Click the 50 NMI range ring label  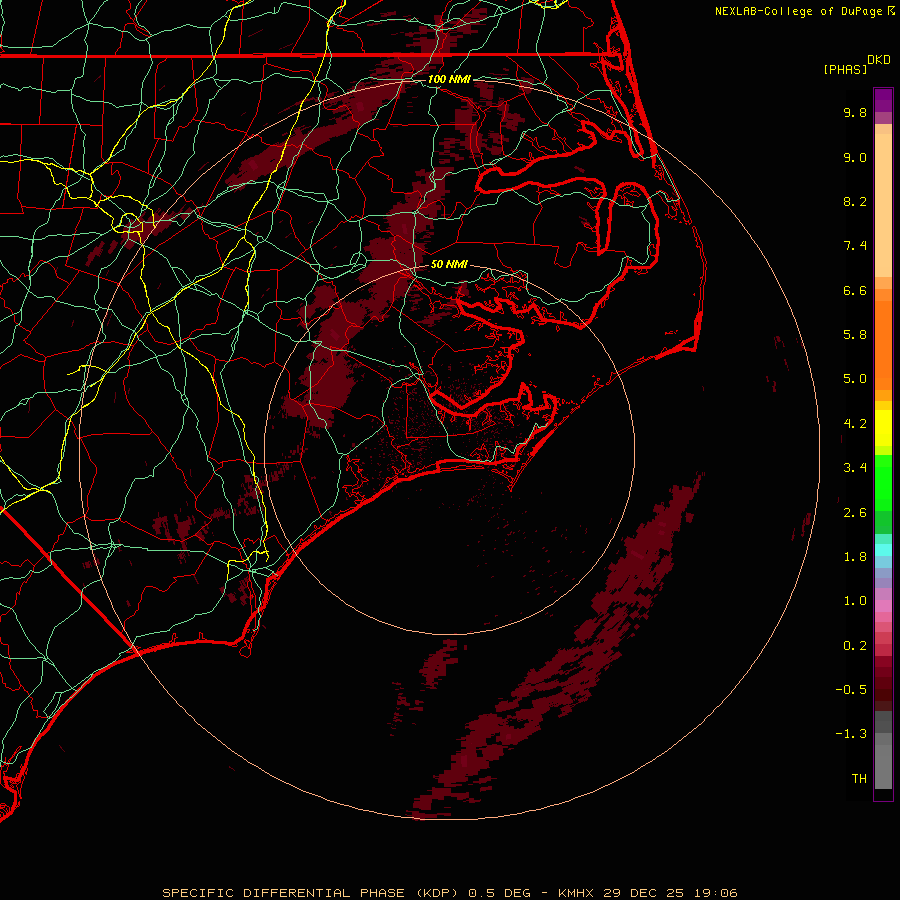click(x=449, y=265)
